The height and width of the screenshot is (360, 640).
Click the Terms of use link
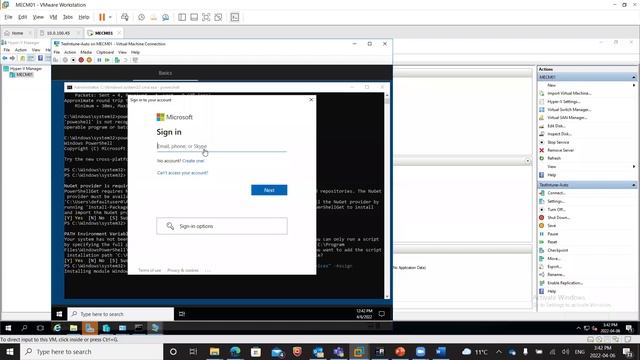pos(149,270)
